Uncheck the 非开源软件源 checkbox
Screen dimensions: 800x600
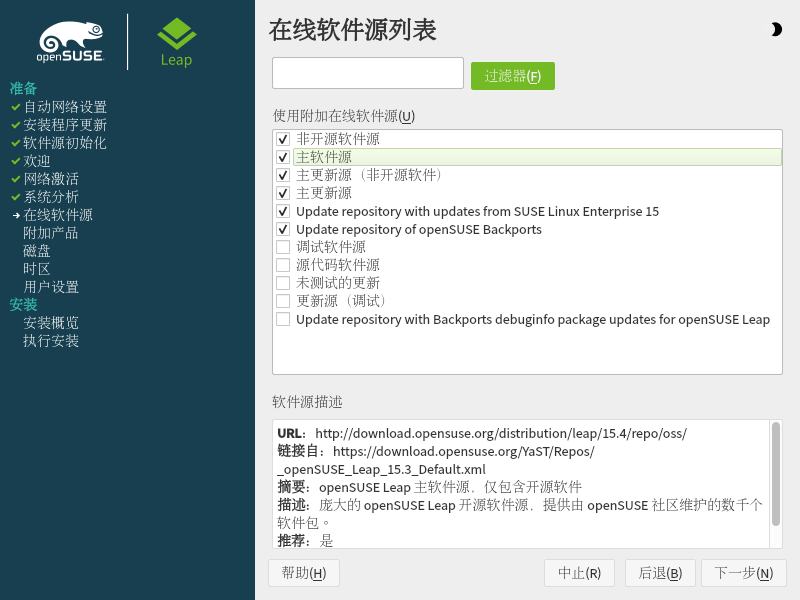point(283,140)
